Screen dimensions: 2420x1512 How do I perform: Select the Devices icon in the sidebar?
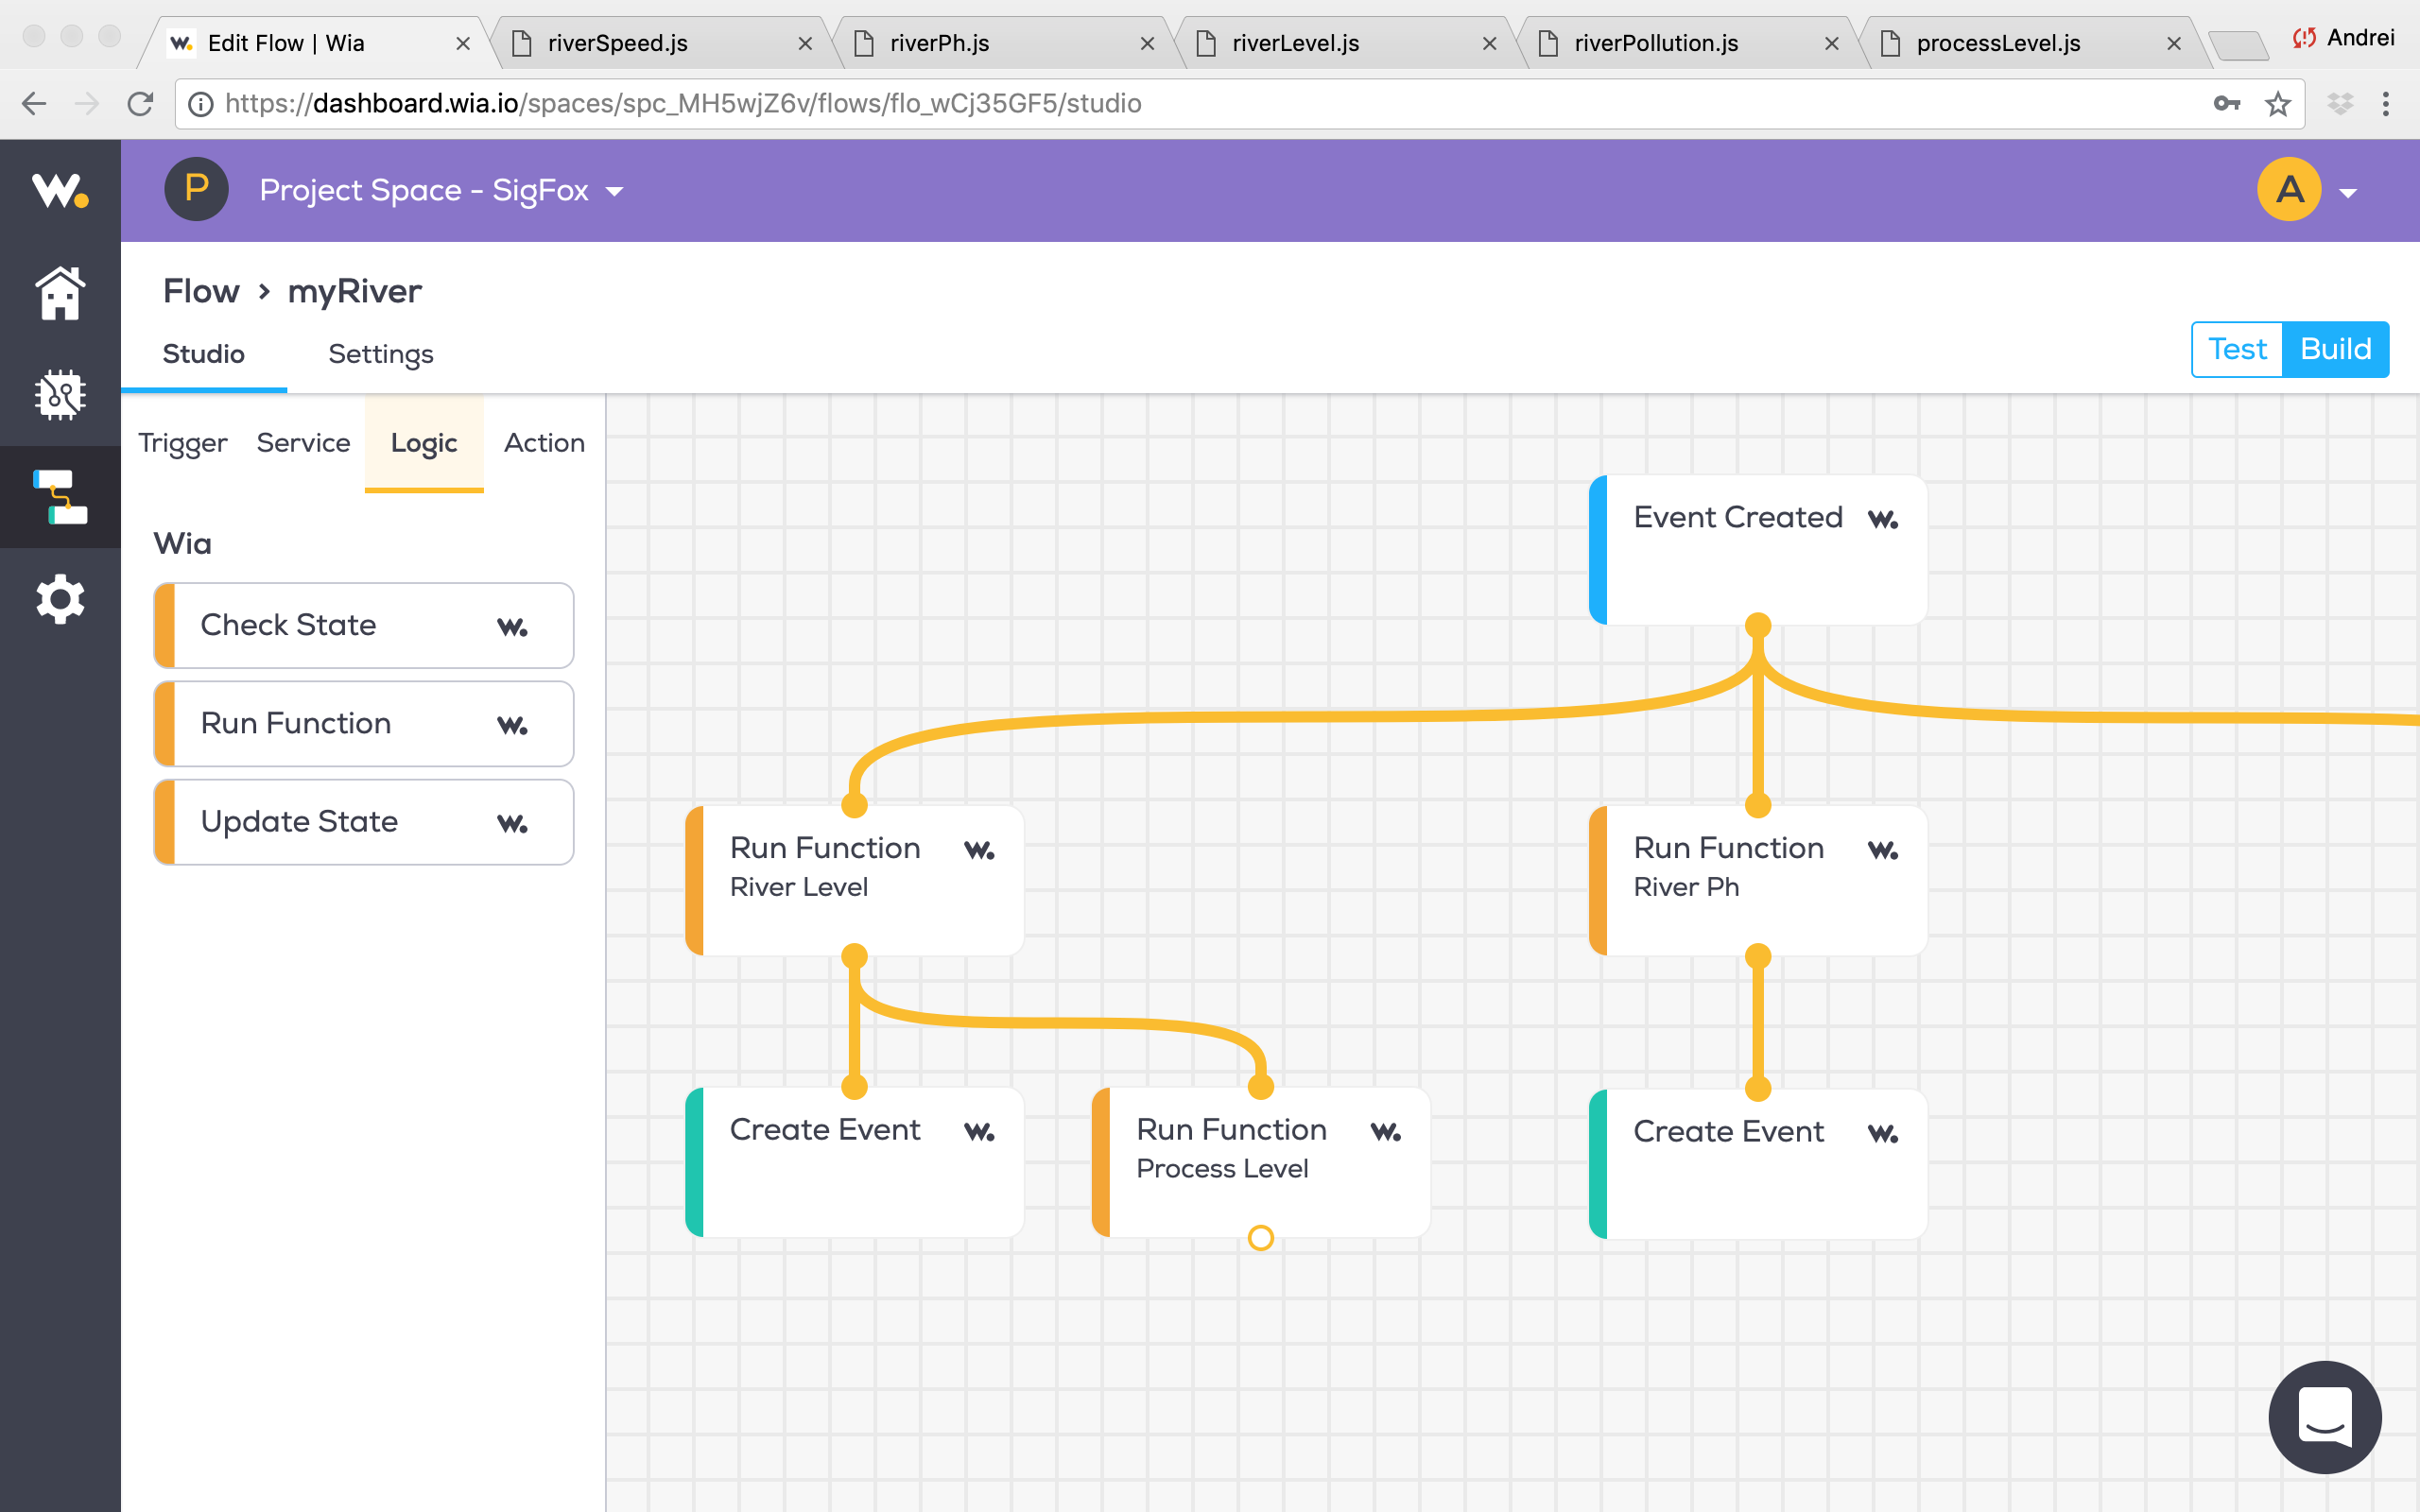click(59, 395)
